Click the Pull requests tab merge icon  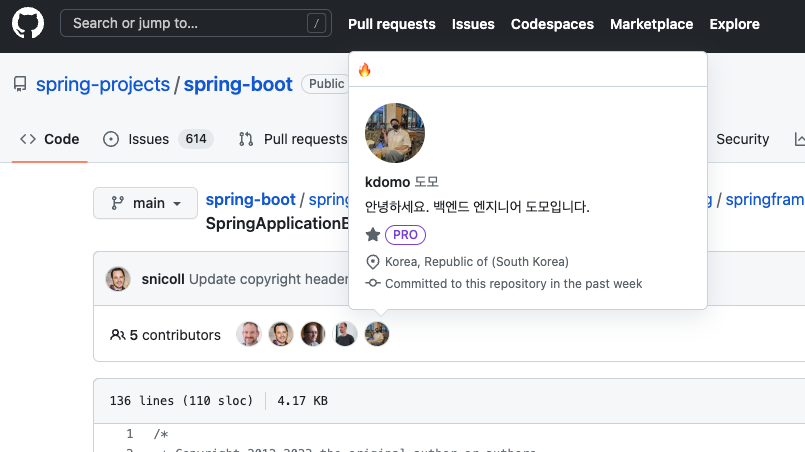point(246,139)
